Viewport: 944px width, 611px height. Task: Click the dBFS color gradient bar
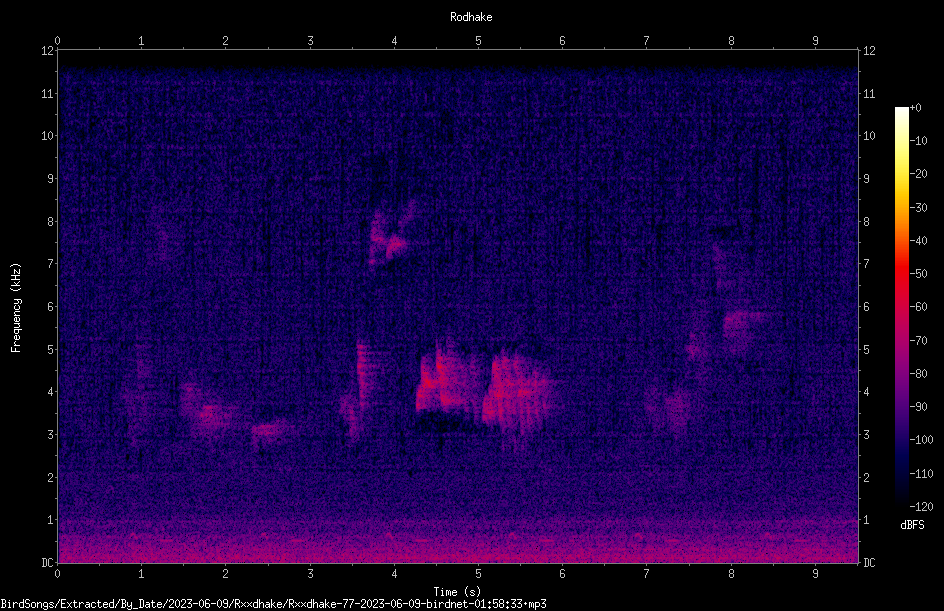click(901, 307)
